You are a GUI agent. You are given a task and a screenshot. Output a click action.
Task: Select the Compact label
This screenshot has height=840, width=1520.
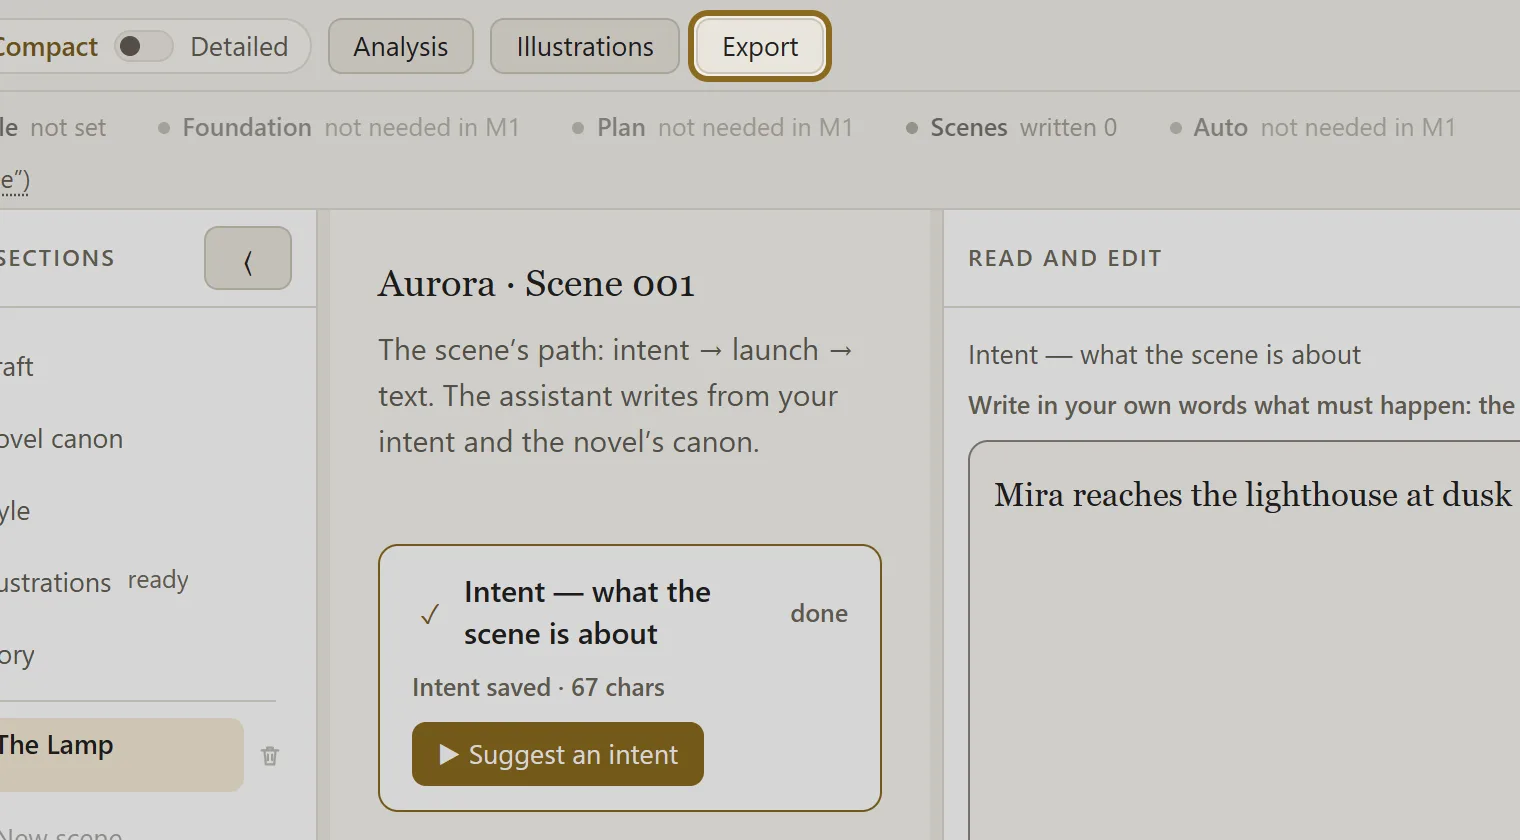[48, 46]
